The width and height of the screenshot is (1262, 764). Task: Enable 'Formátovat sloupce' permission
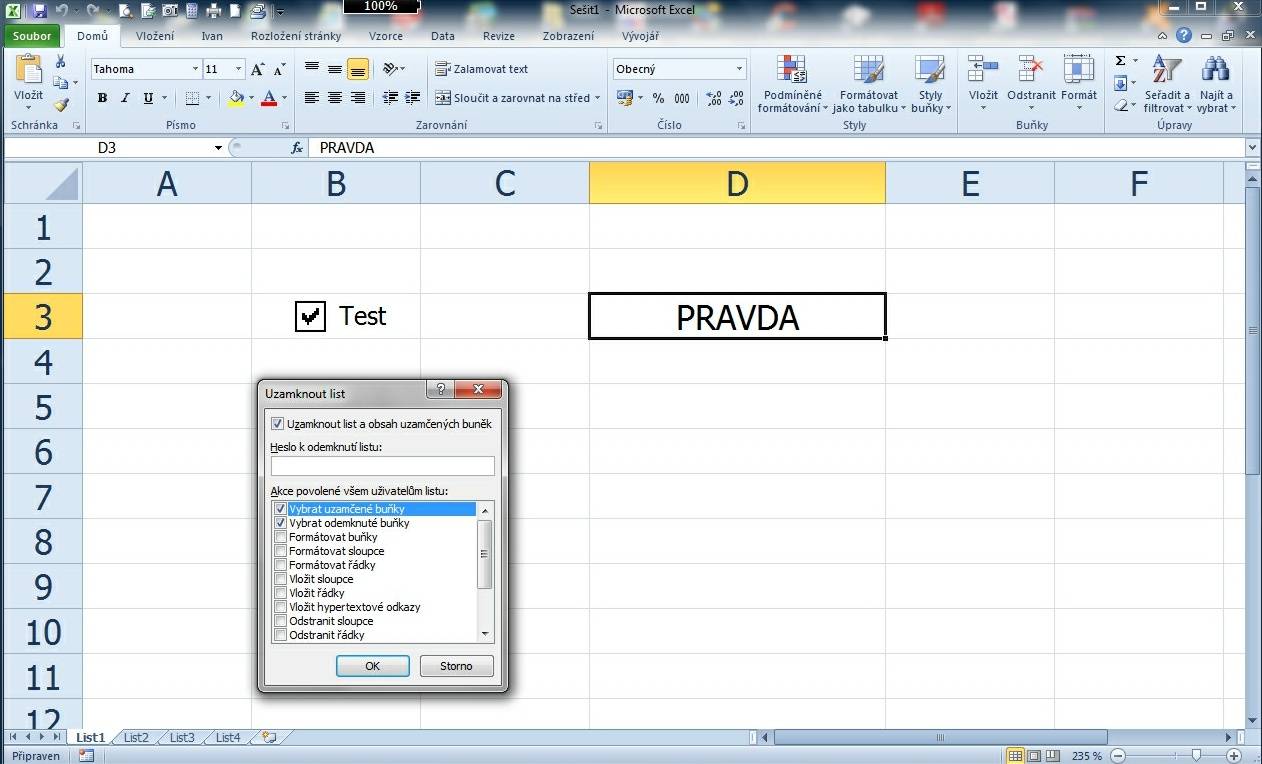click(280, 551)
